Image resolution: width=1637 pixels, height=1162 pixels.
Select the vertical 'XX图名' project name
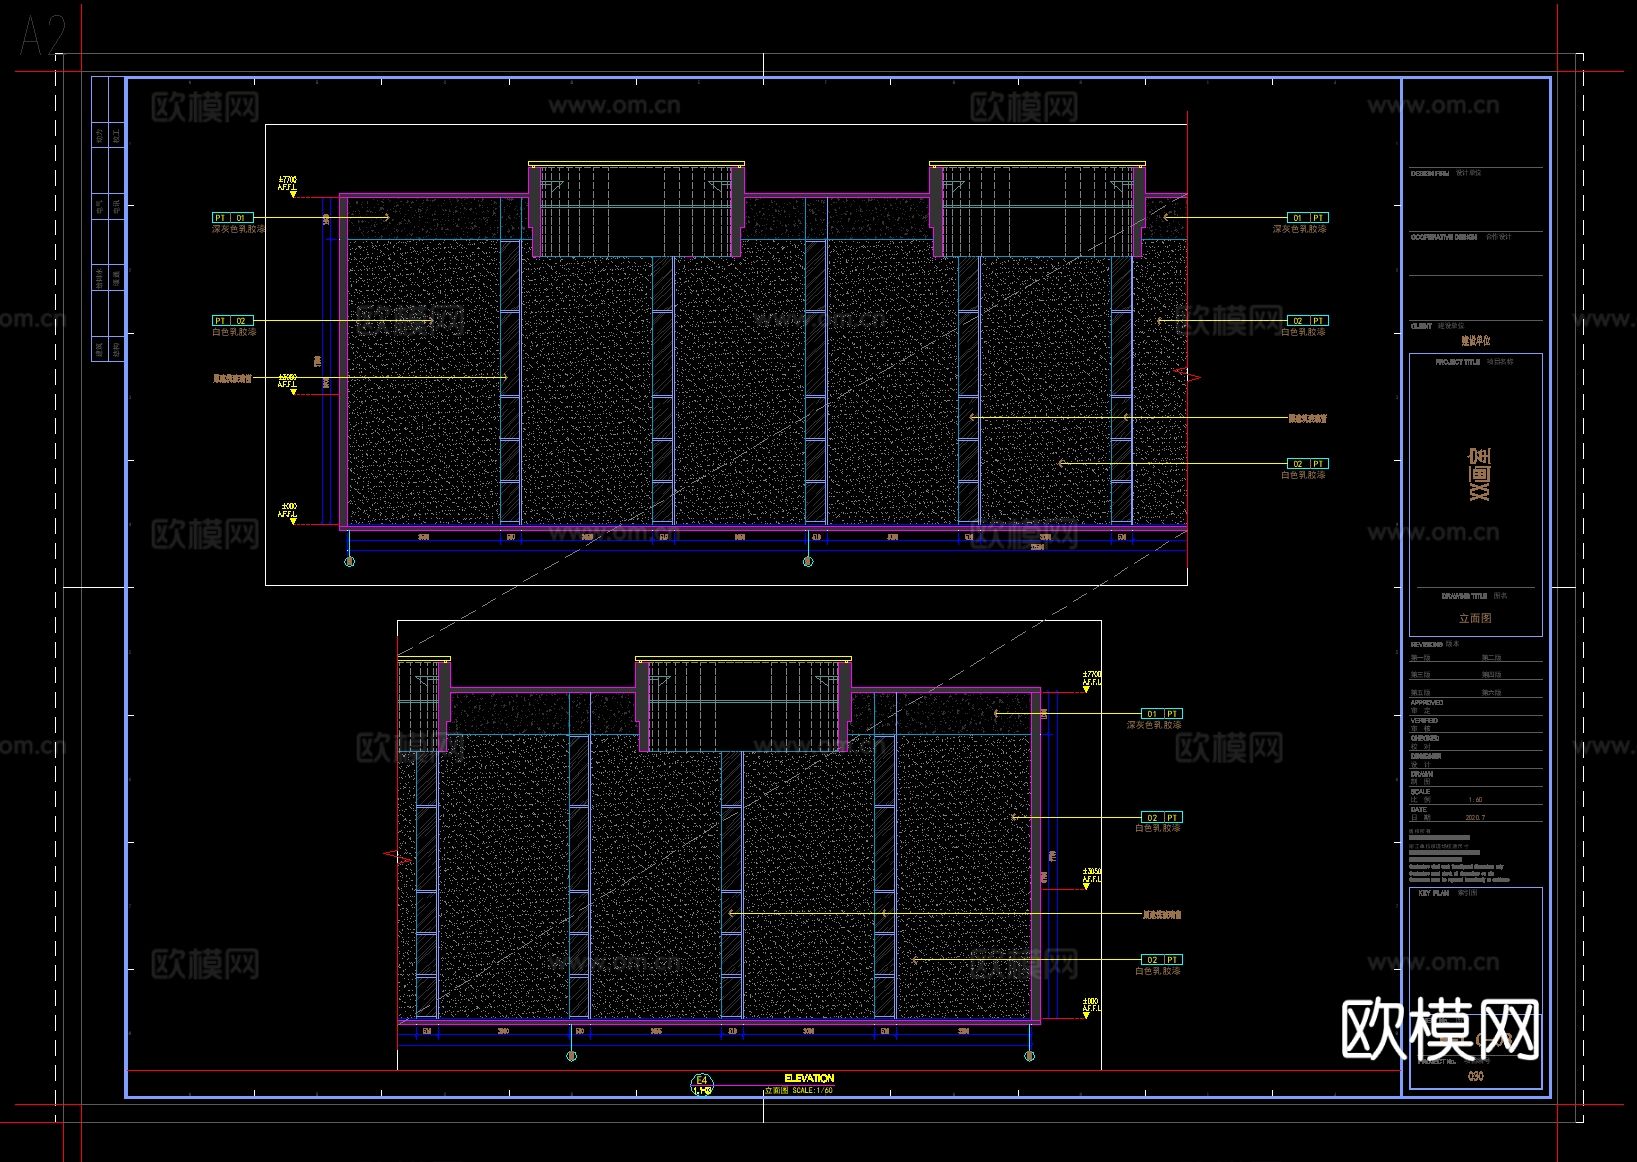tap(1479, 475)
